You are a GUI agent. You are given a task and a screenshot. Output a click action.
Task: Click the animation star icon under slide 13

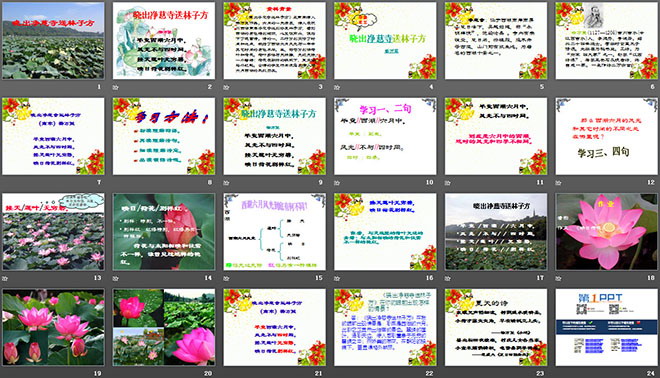coord(5,278)
